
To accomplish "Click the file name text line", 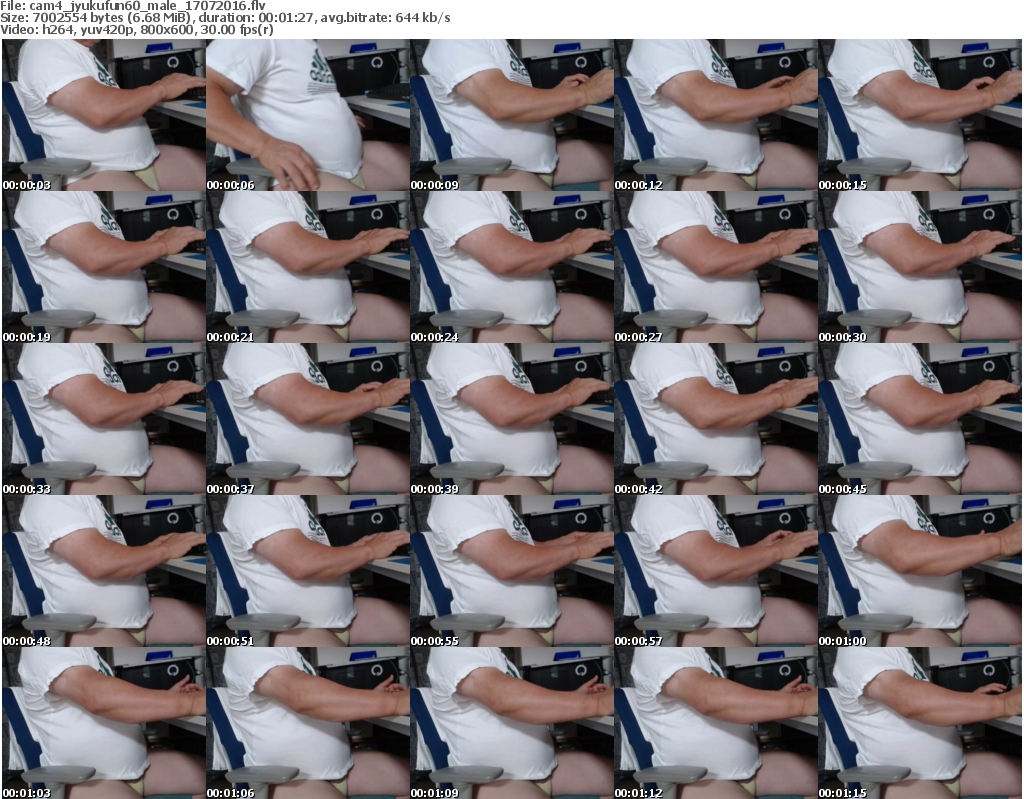I will pyautogui.click(x=133, y=6).
